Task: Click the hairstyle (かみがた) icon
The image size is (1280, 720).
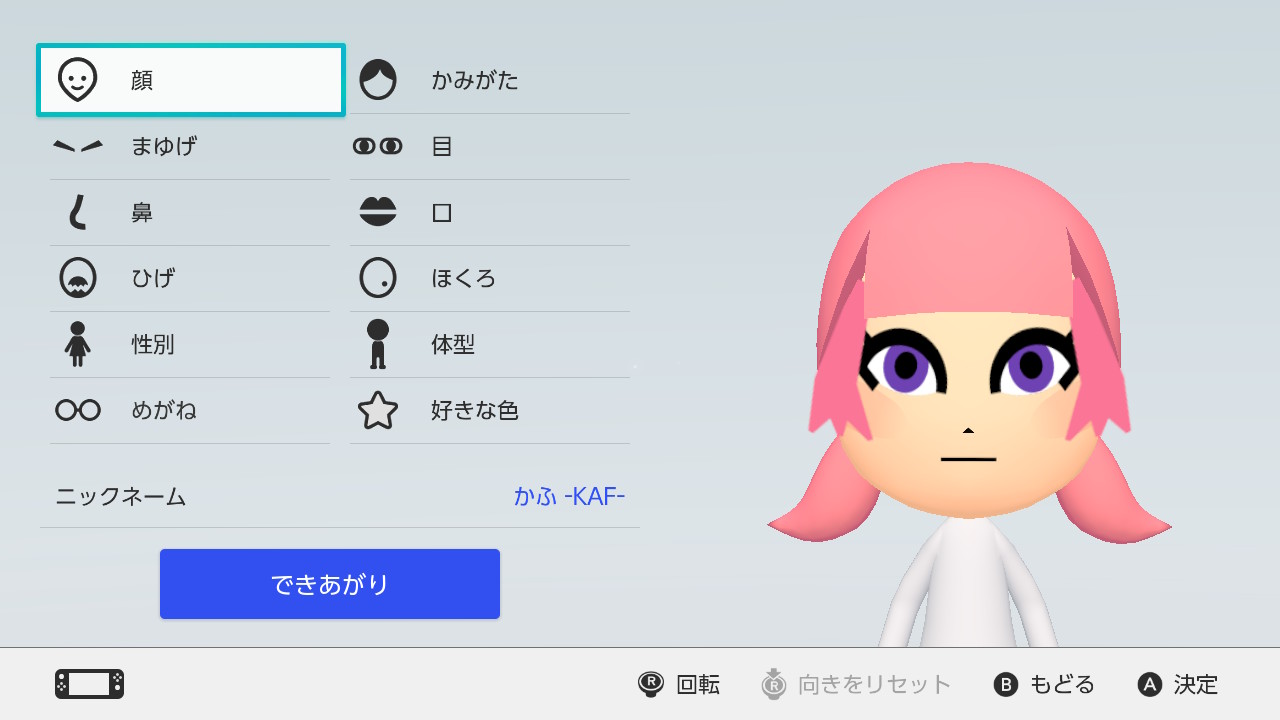Action: coord(378,80)
